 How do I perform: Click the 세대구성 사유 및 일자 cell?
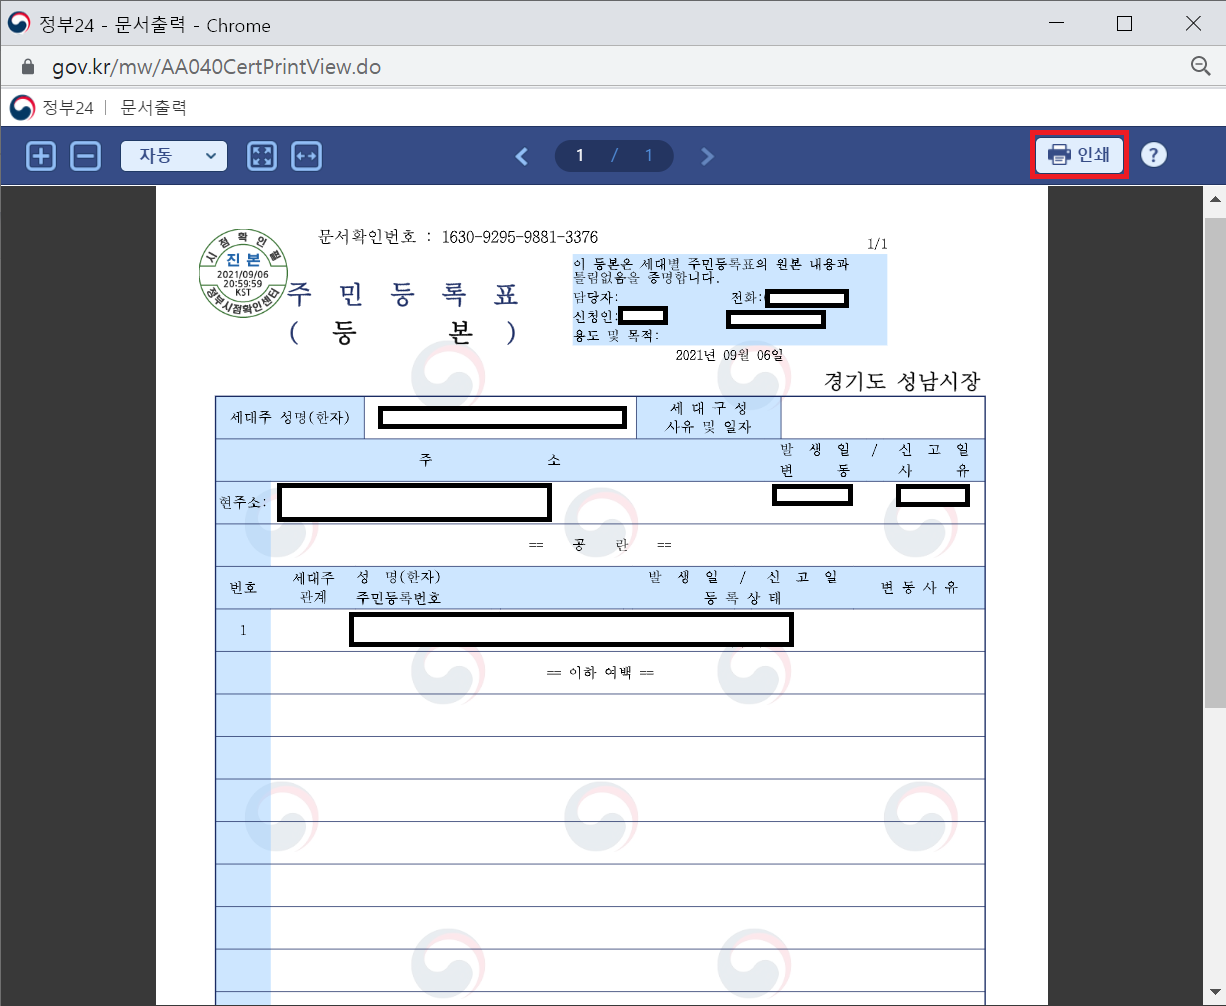(708, 417)
